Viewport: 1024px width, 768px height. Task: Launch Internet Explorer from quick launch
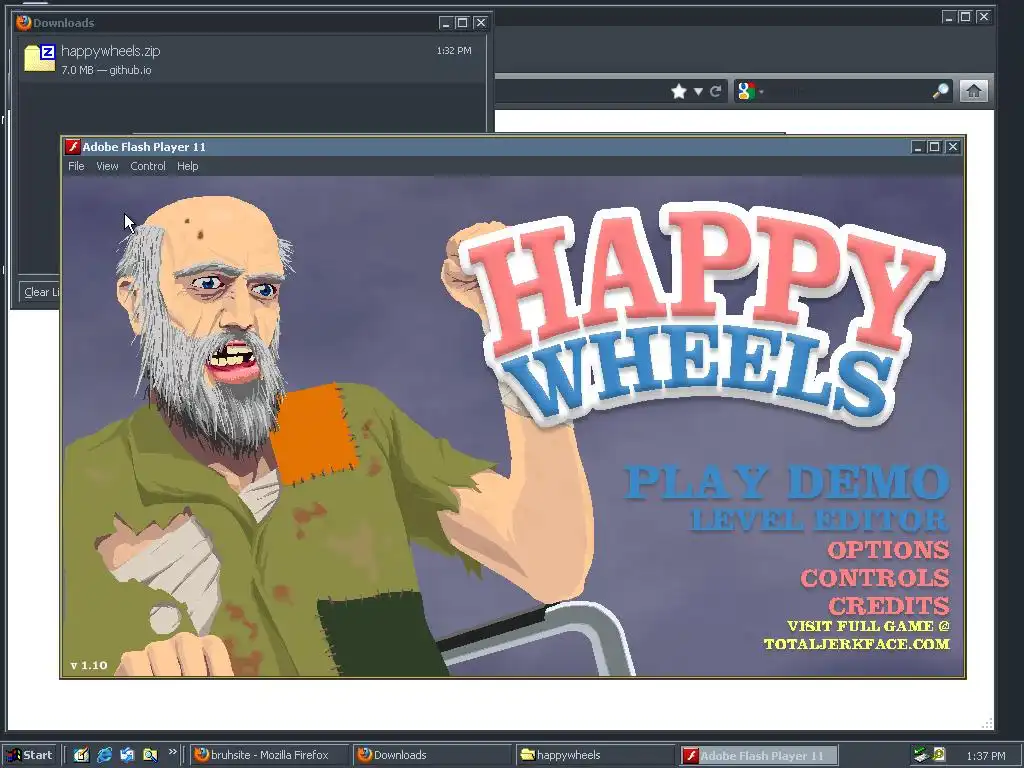(x=104, y=755)
